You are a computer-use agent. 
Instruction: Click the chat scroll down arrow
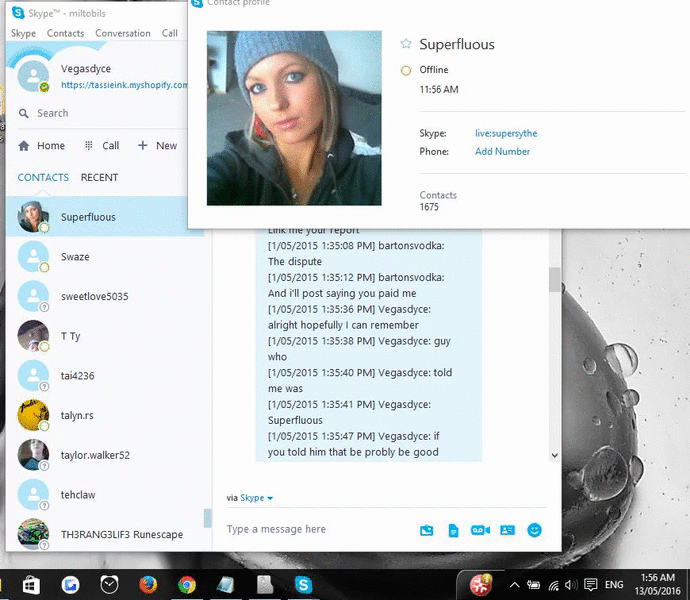pos(554,455)
